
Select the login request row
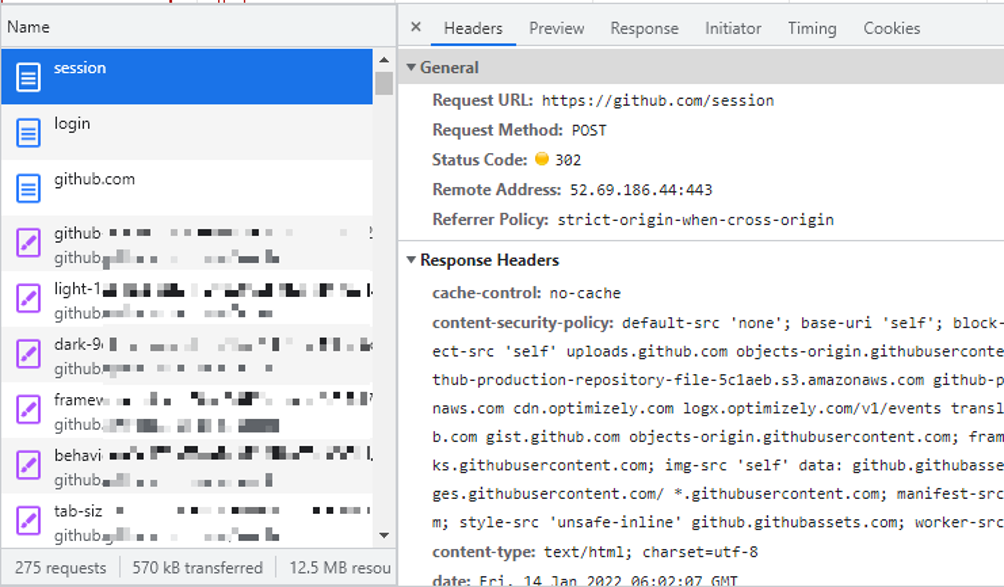pos(187,132)
